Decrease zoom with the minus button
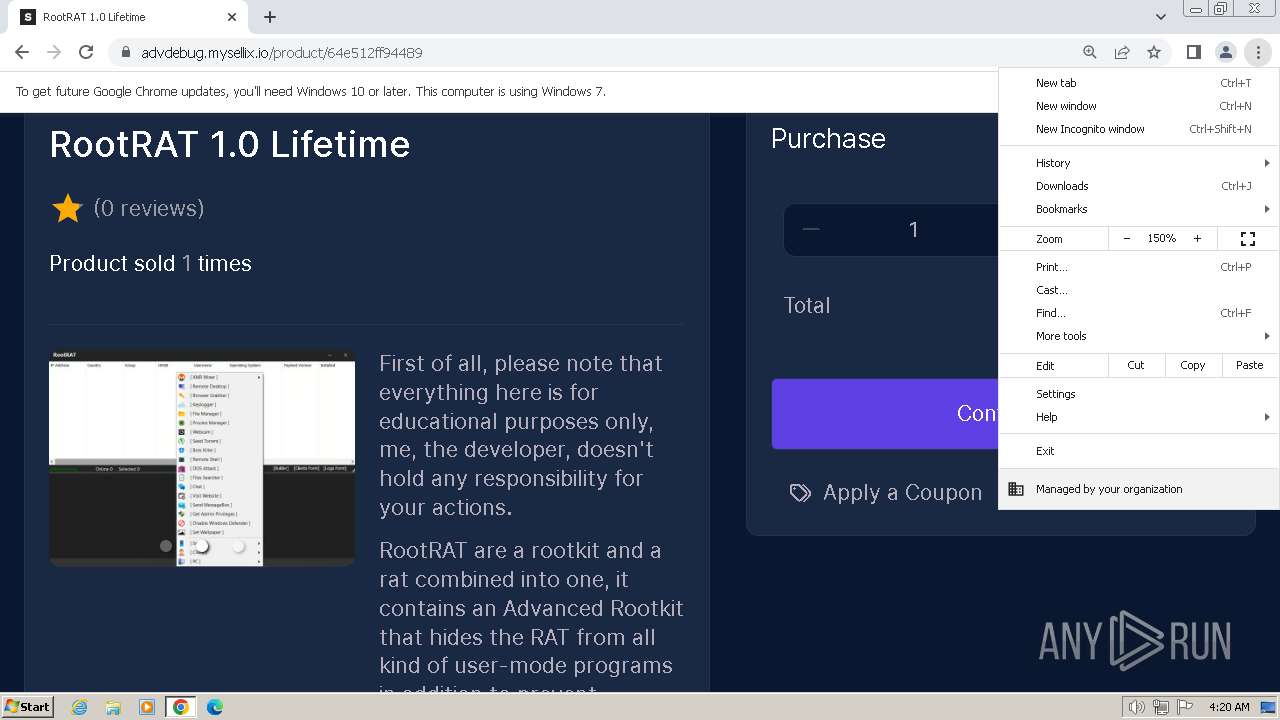 coord(1127,239)
